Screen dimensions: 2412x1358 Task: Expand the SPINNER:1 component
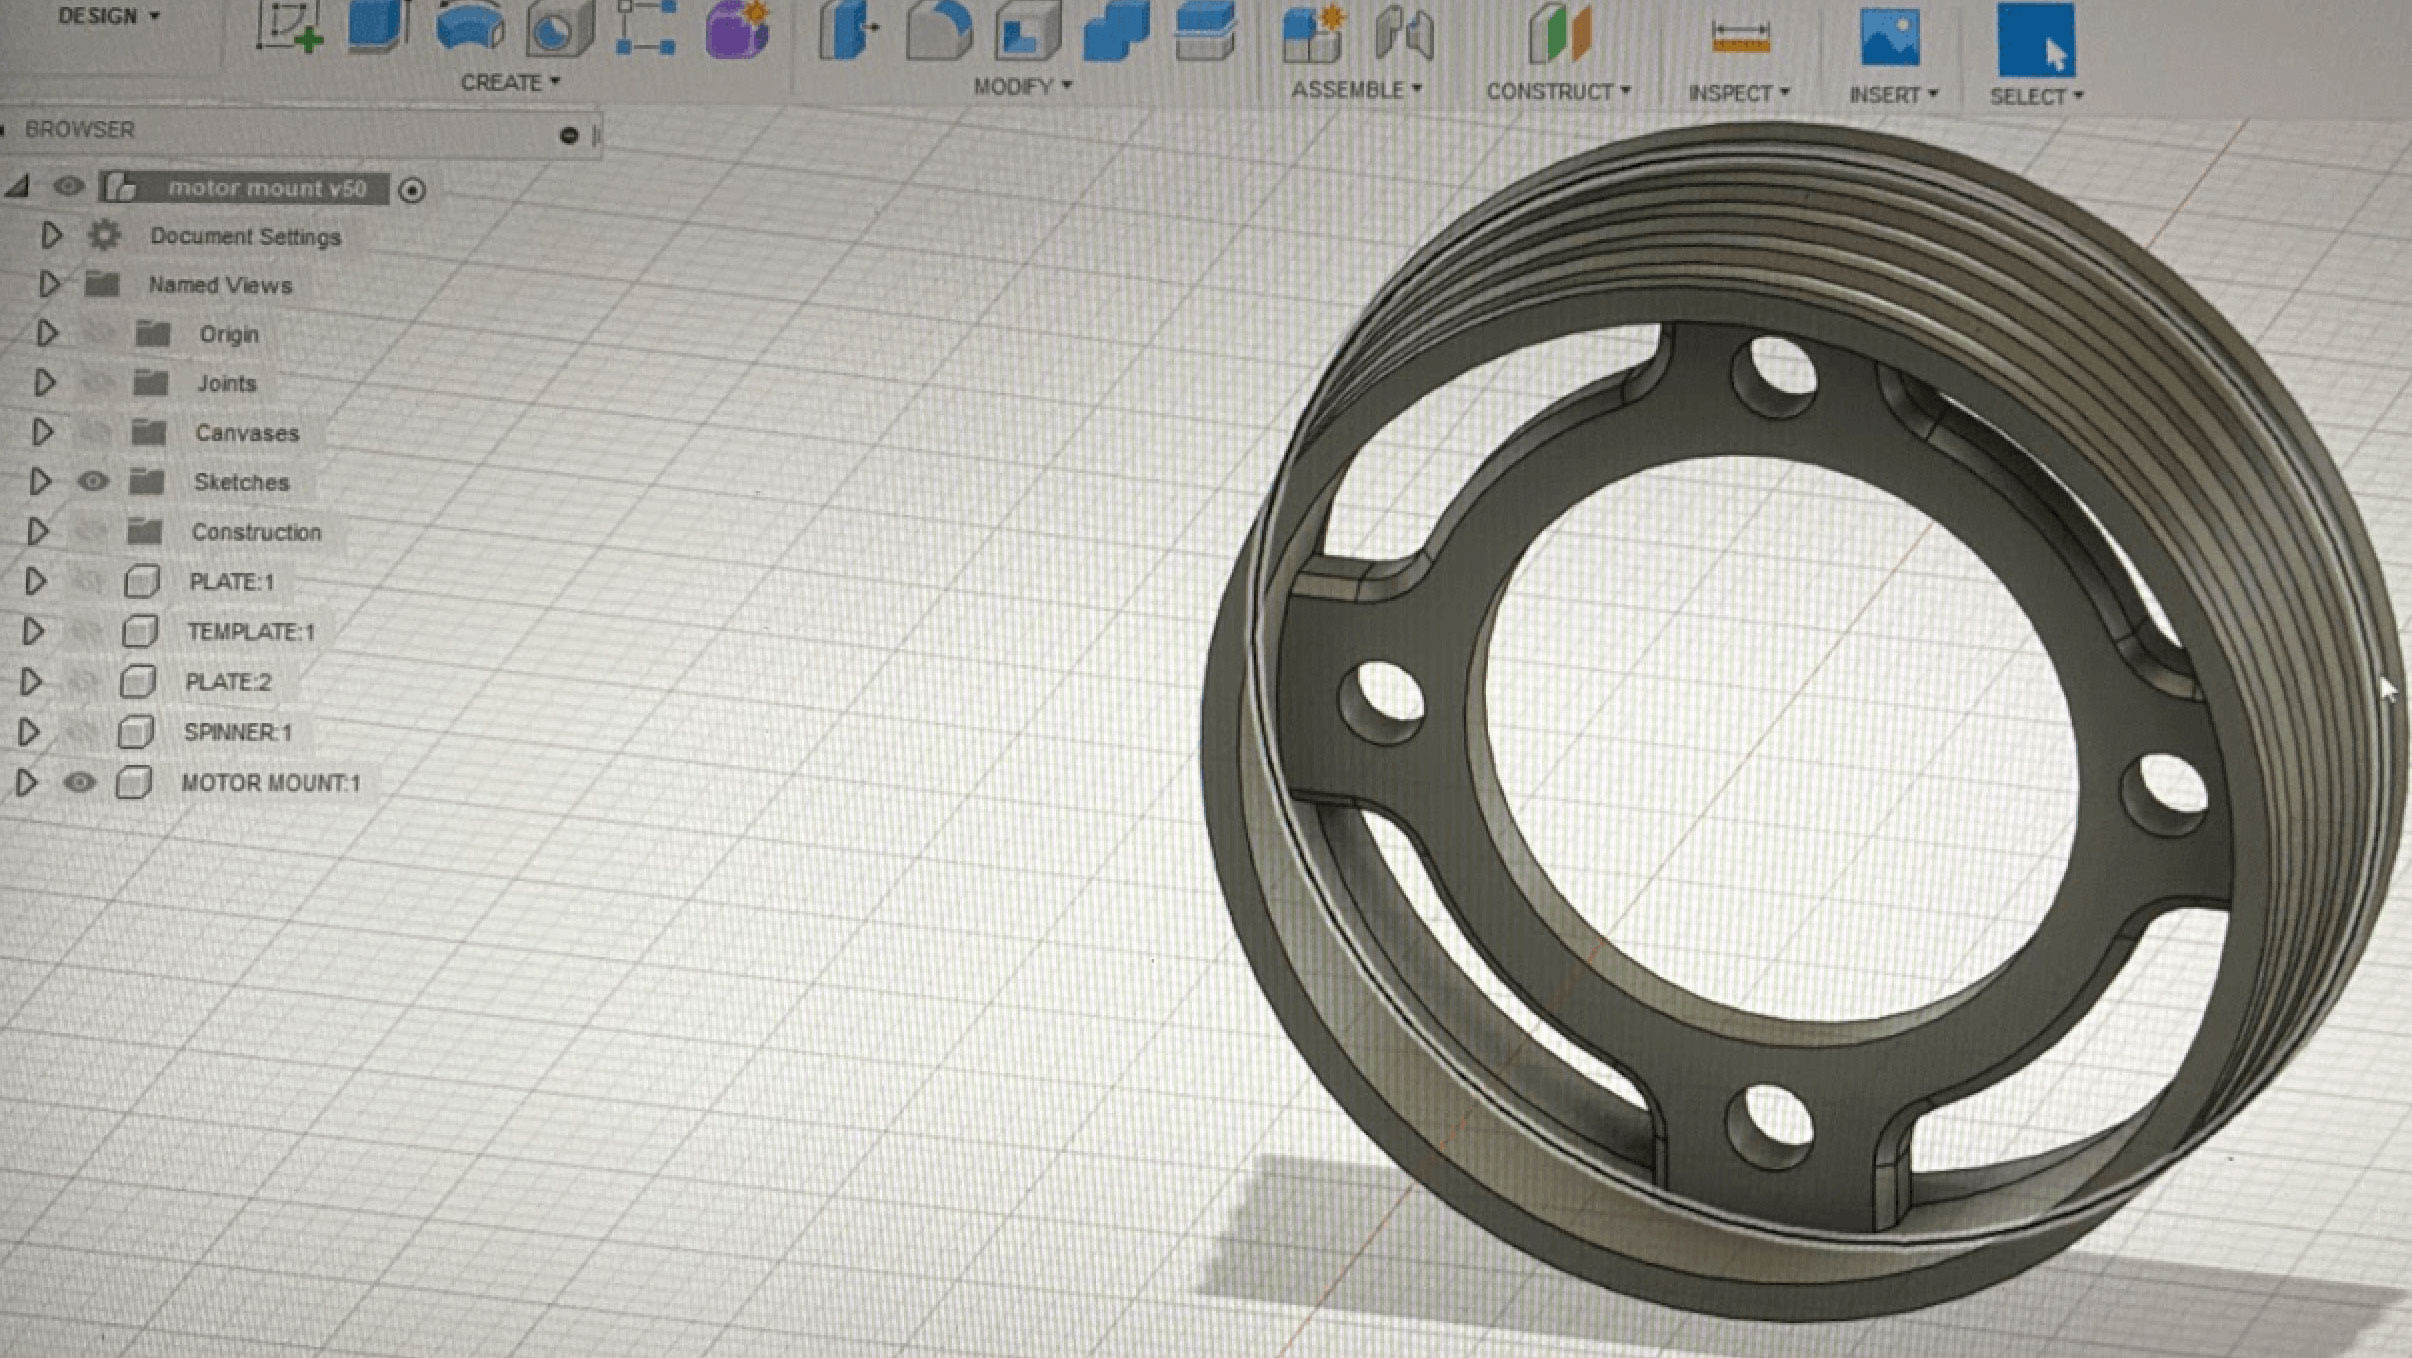[29, 732]
